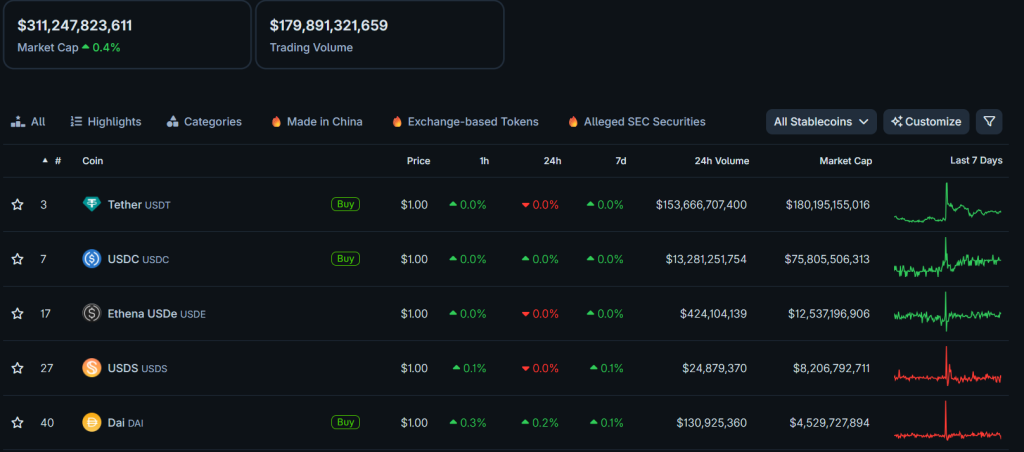Open the filter funnel icon
This screenshot has height=452, width=1024.
coord(989,122)
